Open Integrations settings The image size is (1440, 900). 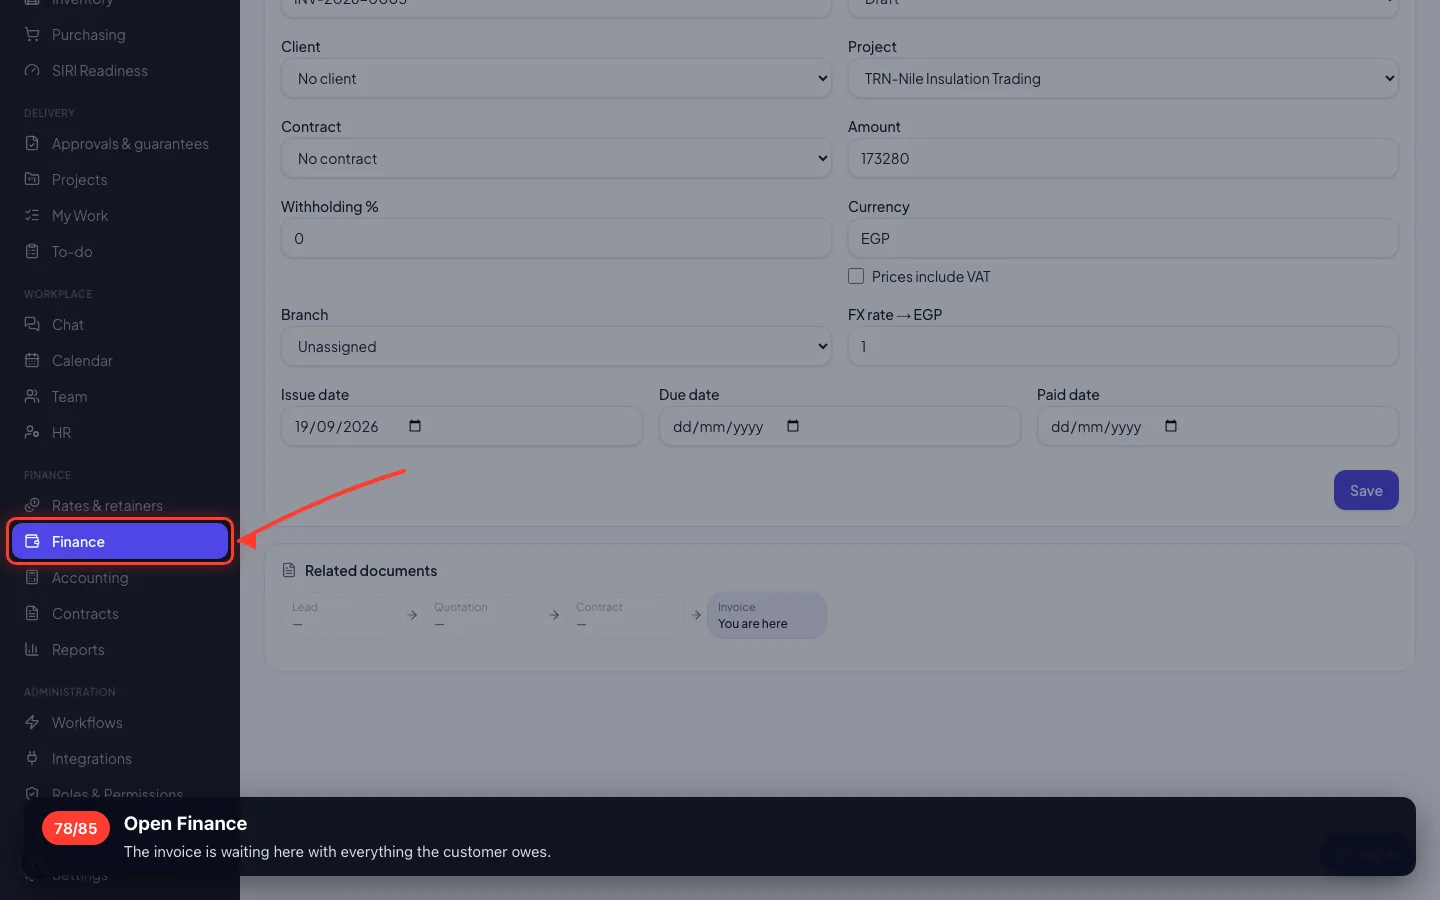120,759
